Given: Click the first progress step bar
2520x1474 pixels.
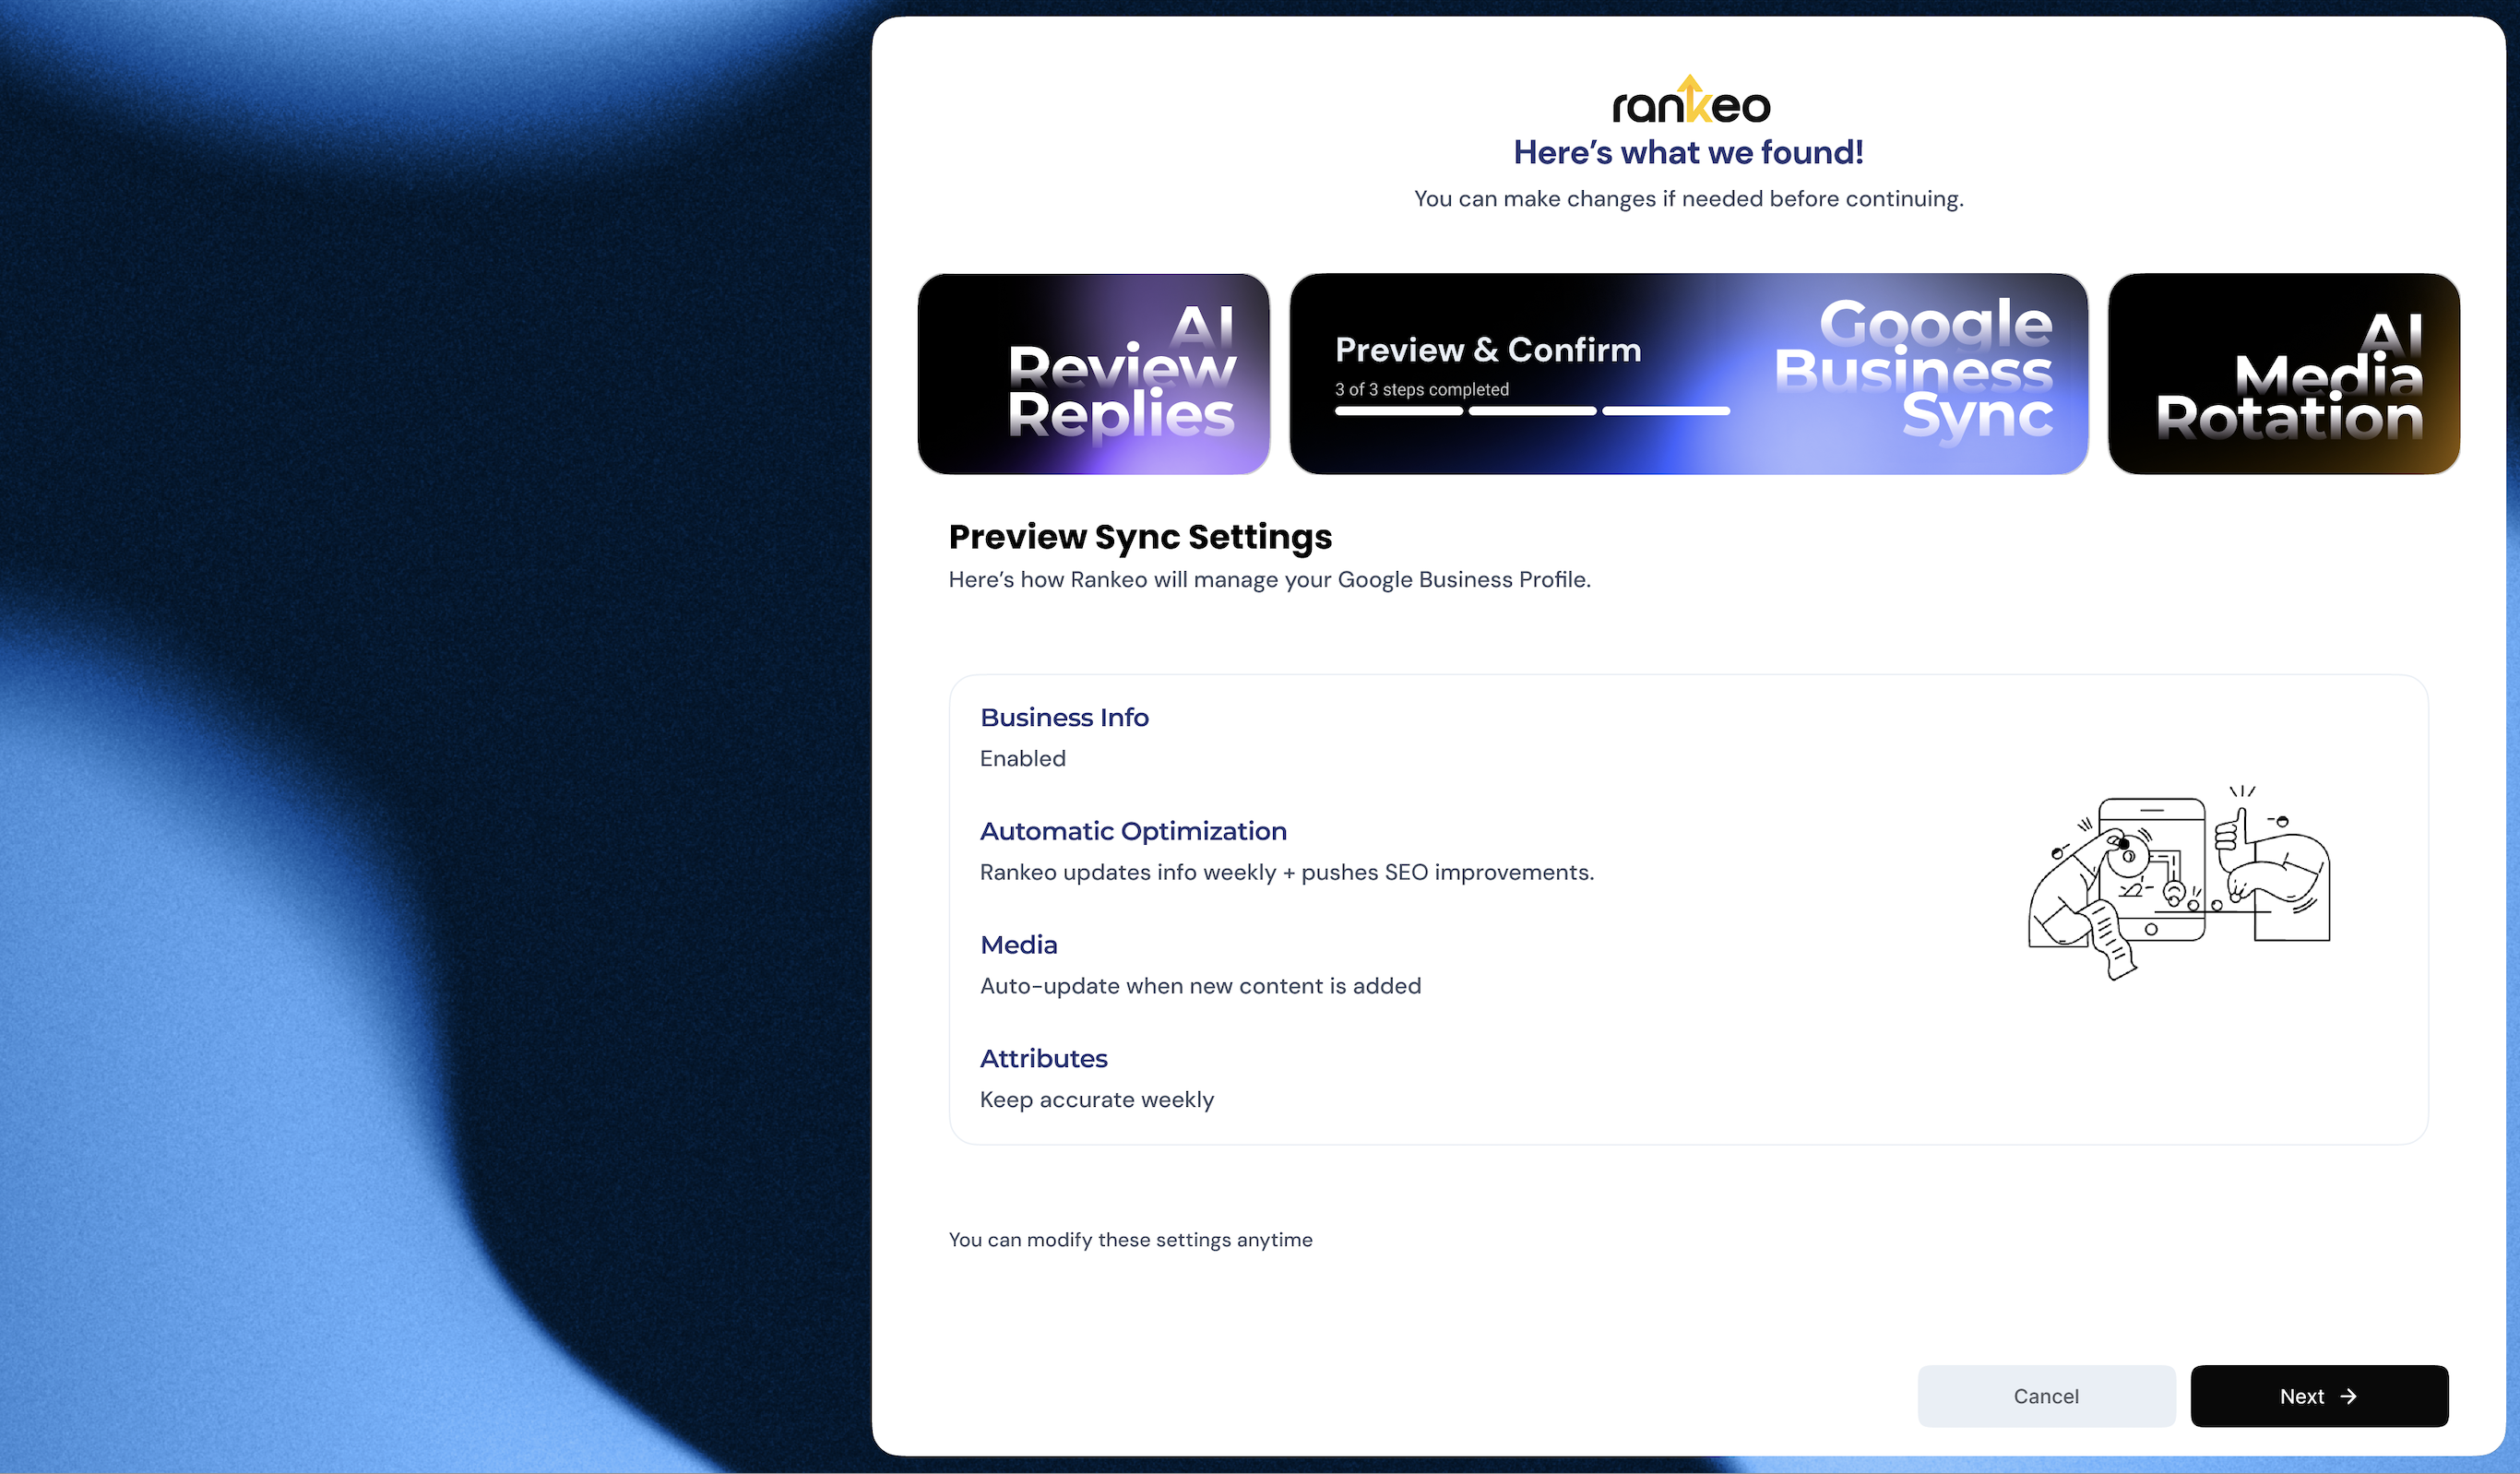Looking at the screenshot, I should click(1398, 411).
